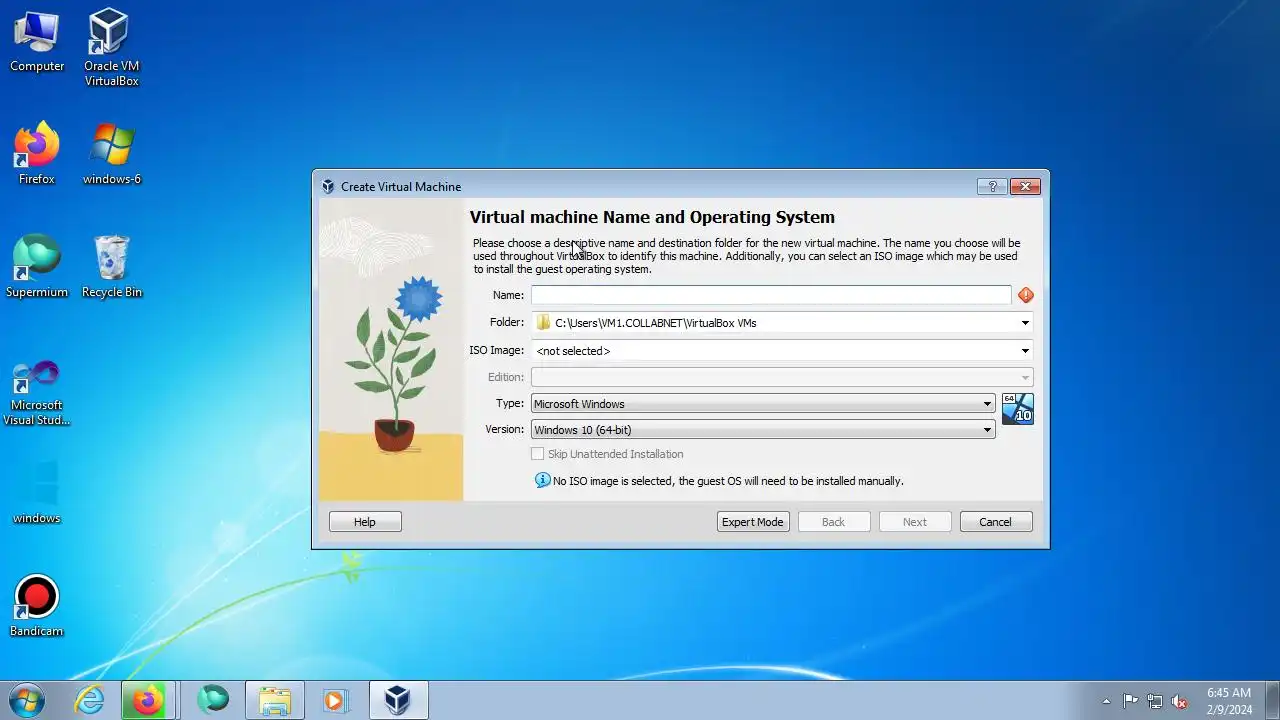Select the Bandicam desktop shortcut
This screenshot has width=1280, height=720.
point(37,605)
